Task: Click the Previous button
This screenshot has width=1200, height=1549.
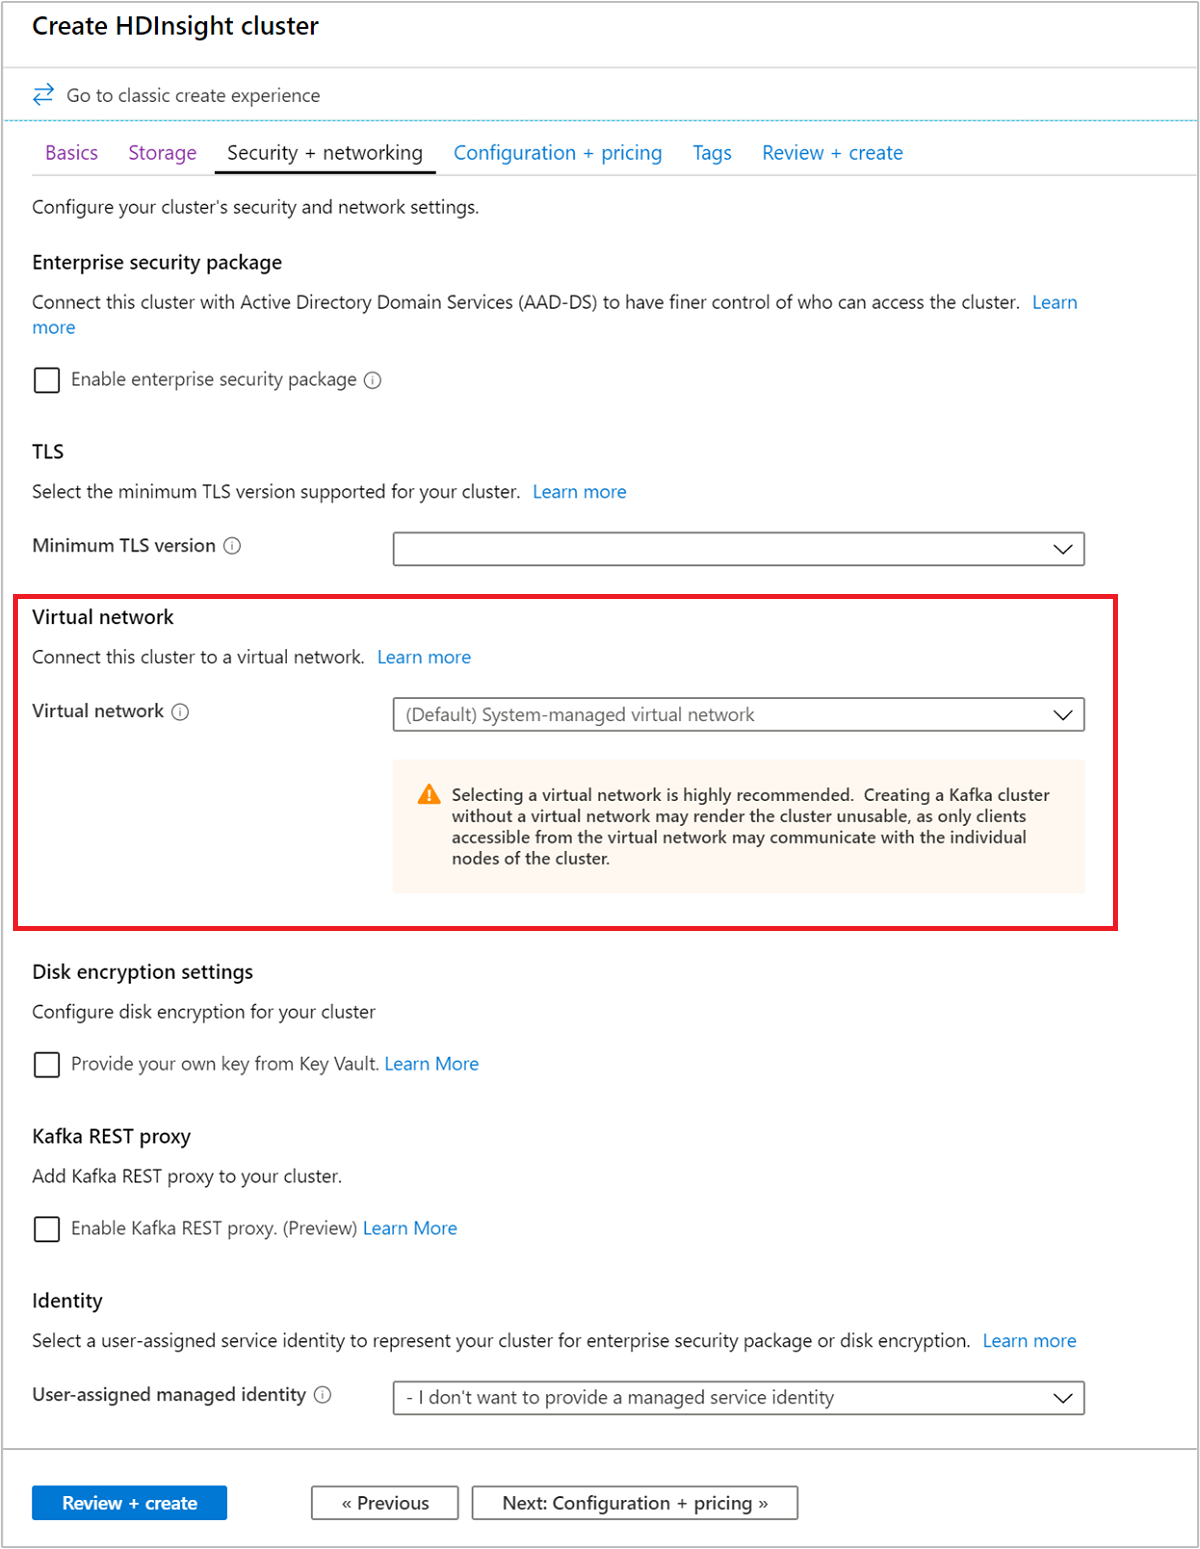Action: 385,1503
